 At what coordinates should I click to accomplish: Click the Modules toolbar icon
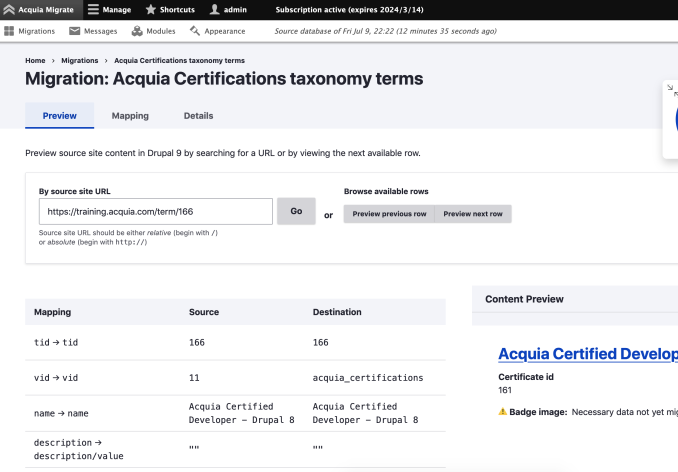137,31
